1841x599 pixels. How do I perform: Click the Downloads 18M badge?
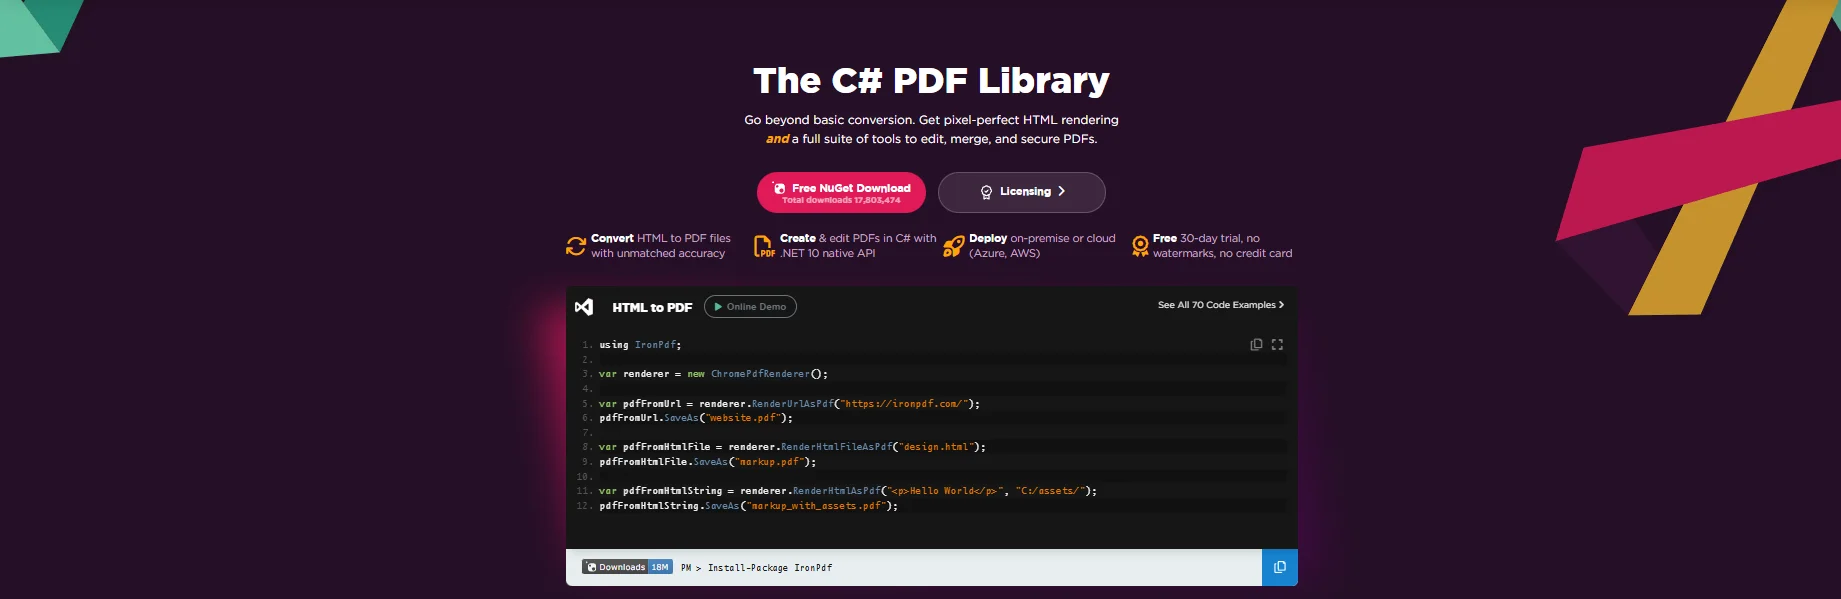pos(628,567)
